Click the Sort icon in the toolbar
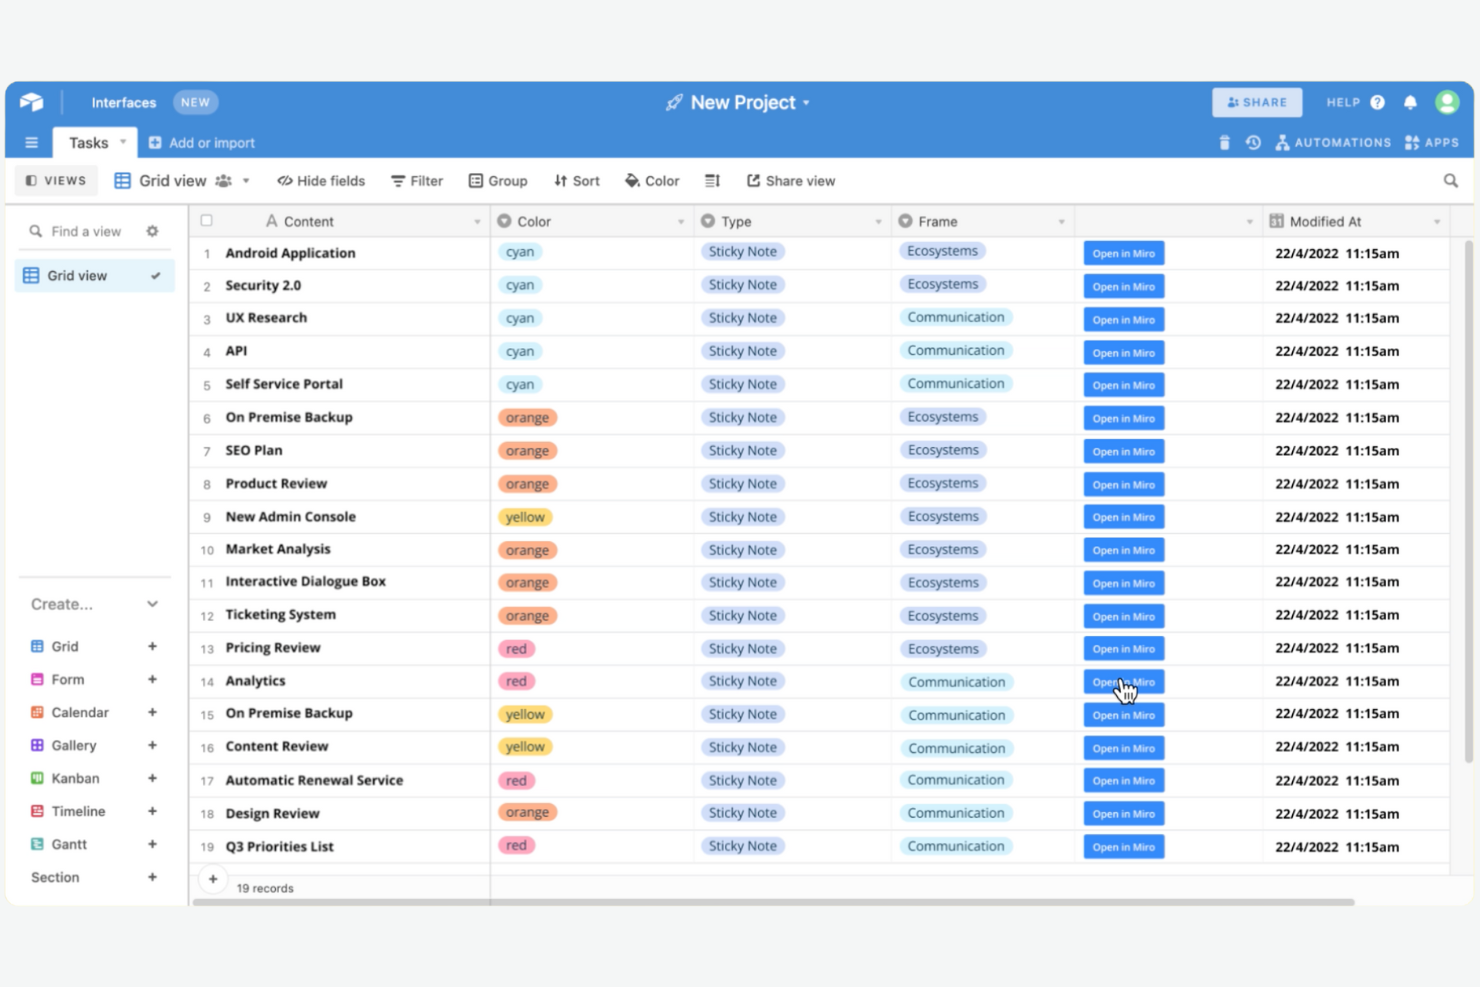 [x=576, y=180]
